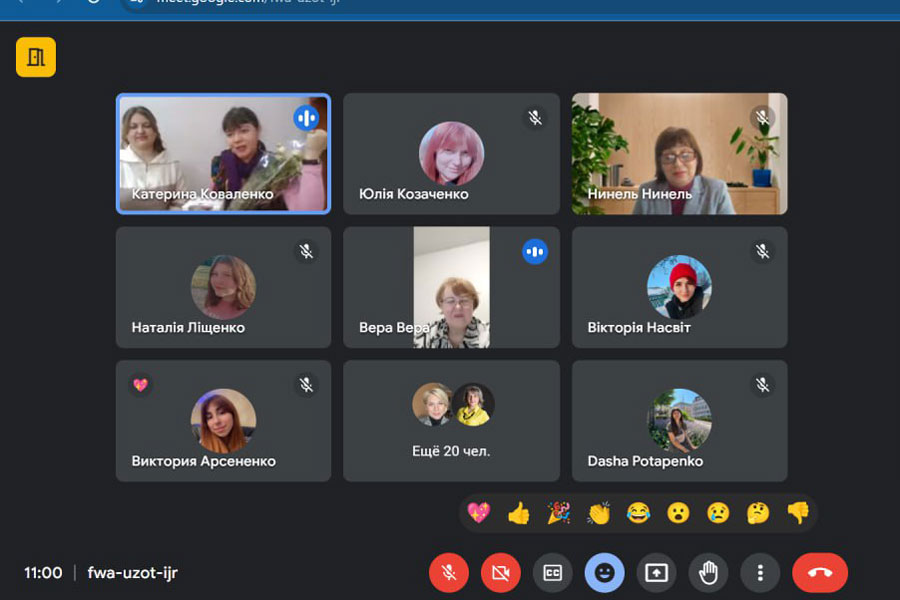This screenshot has height=600, width=900.
Task: Send the surprised face reaction
Action: coord(678,512)
